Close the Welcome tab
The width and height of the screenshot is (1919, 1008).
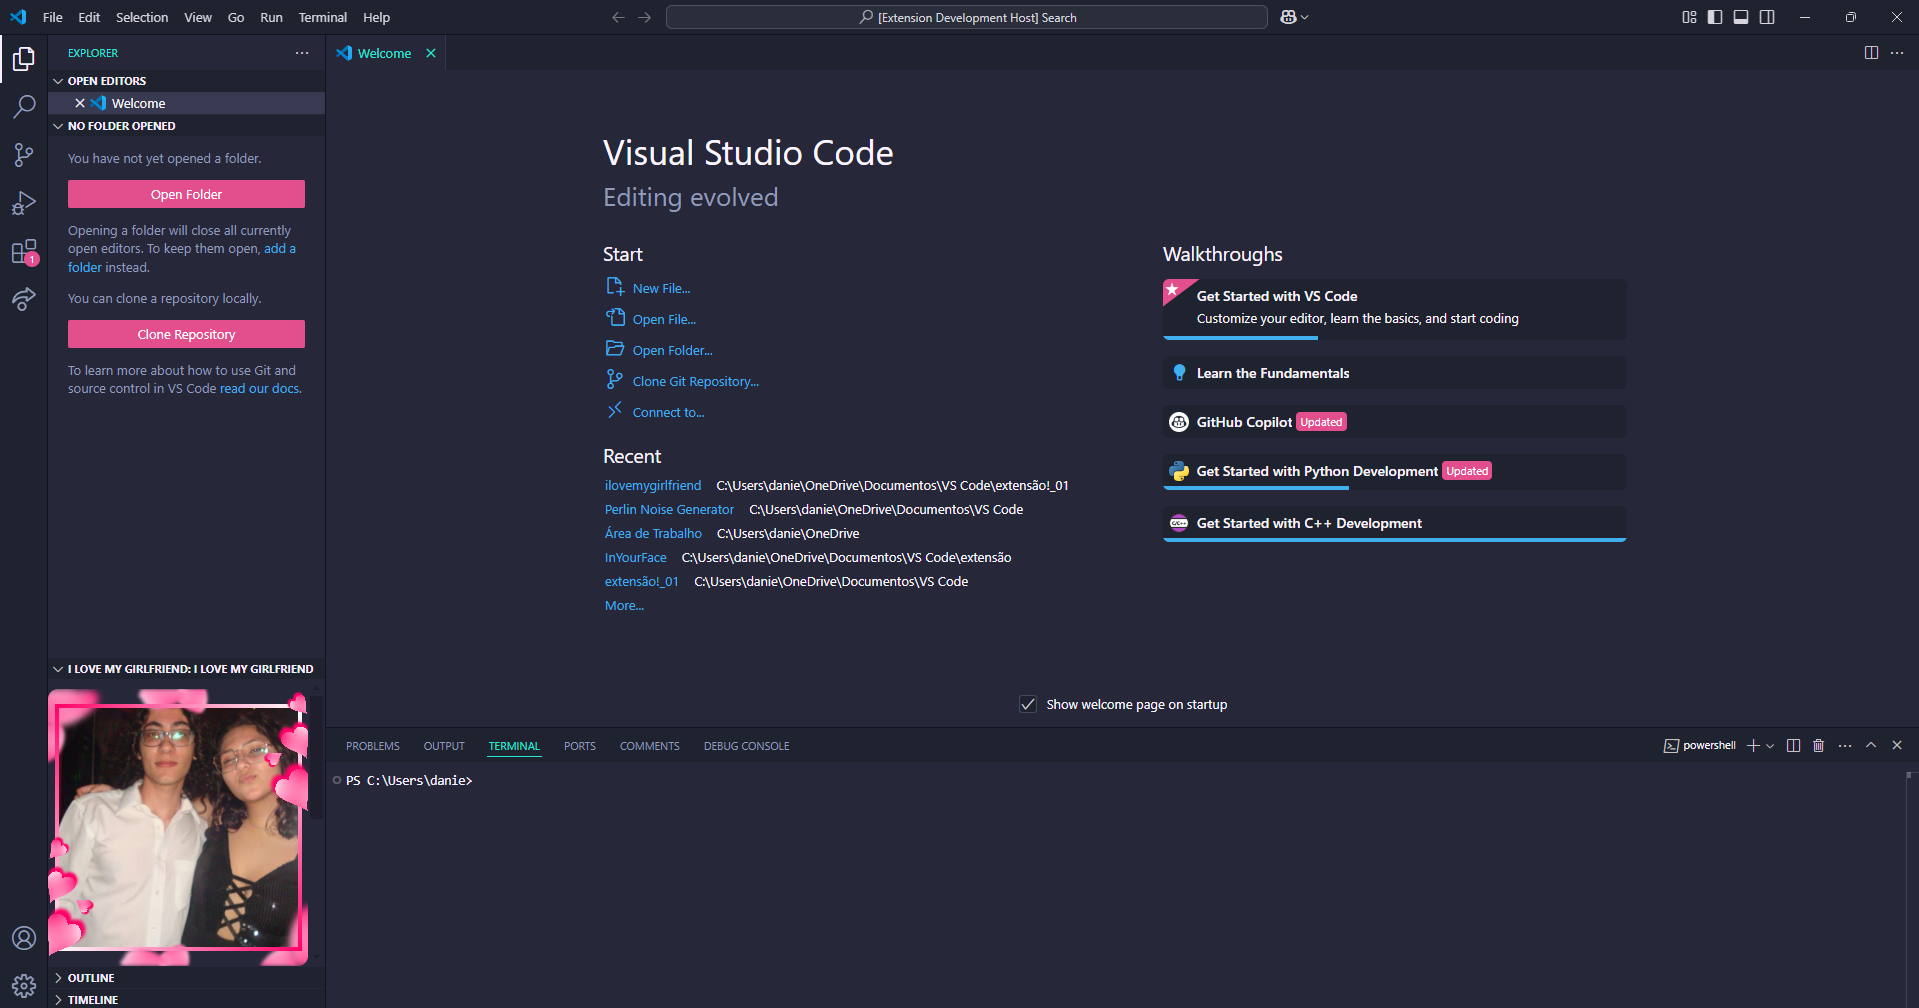click(431, 53)
